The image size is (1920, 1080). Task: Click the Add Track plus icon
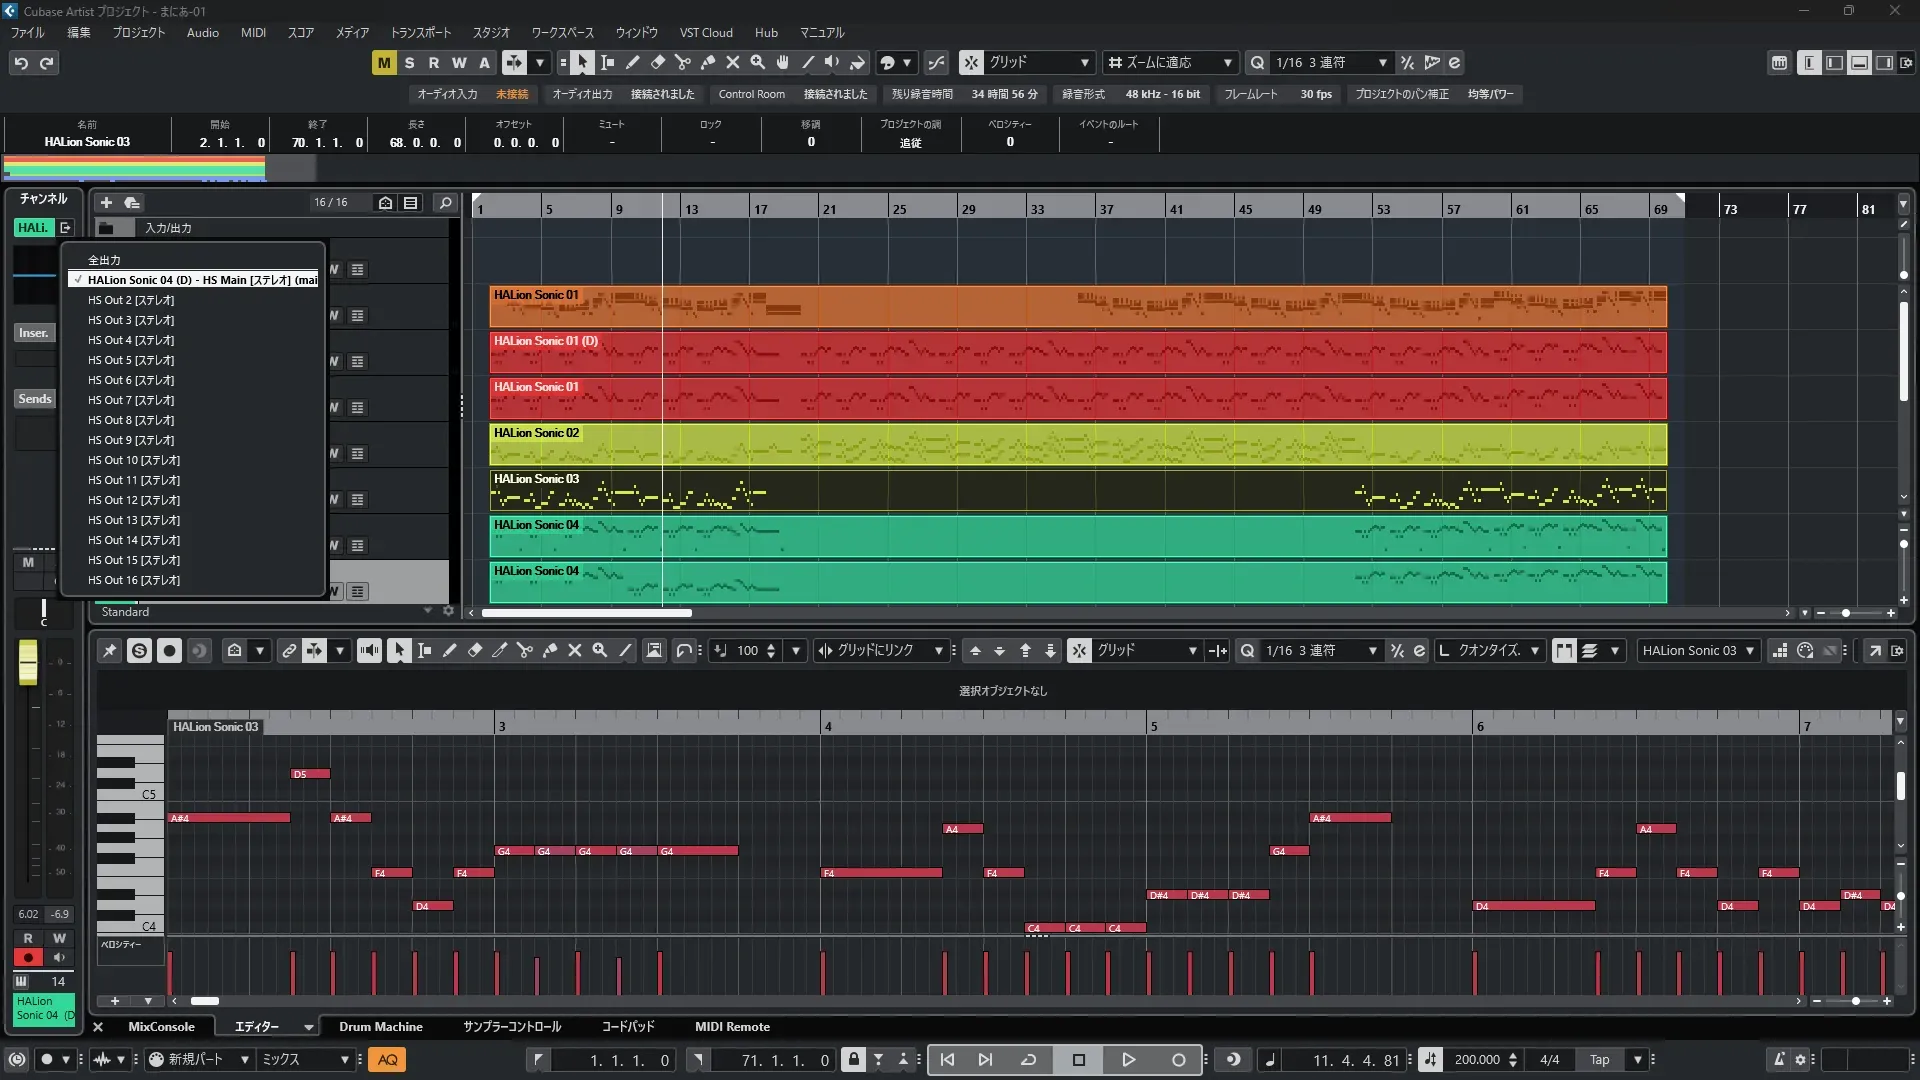[106, 203]
